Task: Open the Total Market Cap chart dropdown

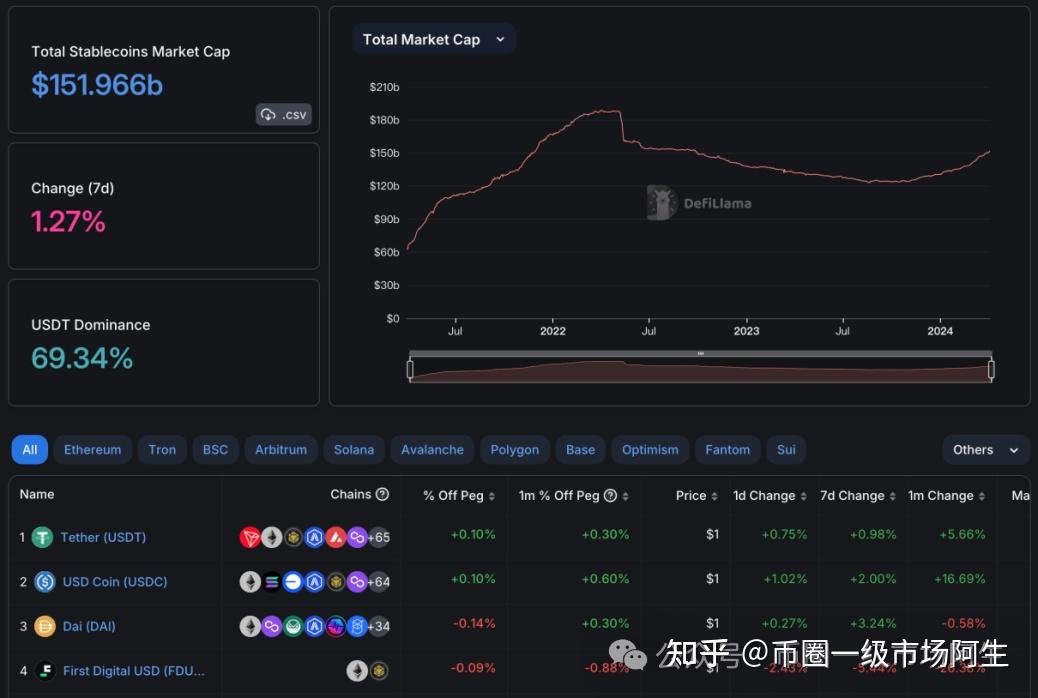Action: click(x=434, y=40)
